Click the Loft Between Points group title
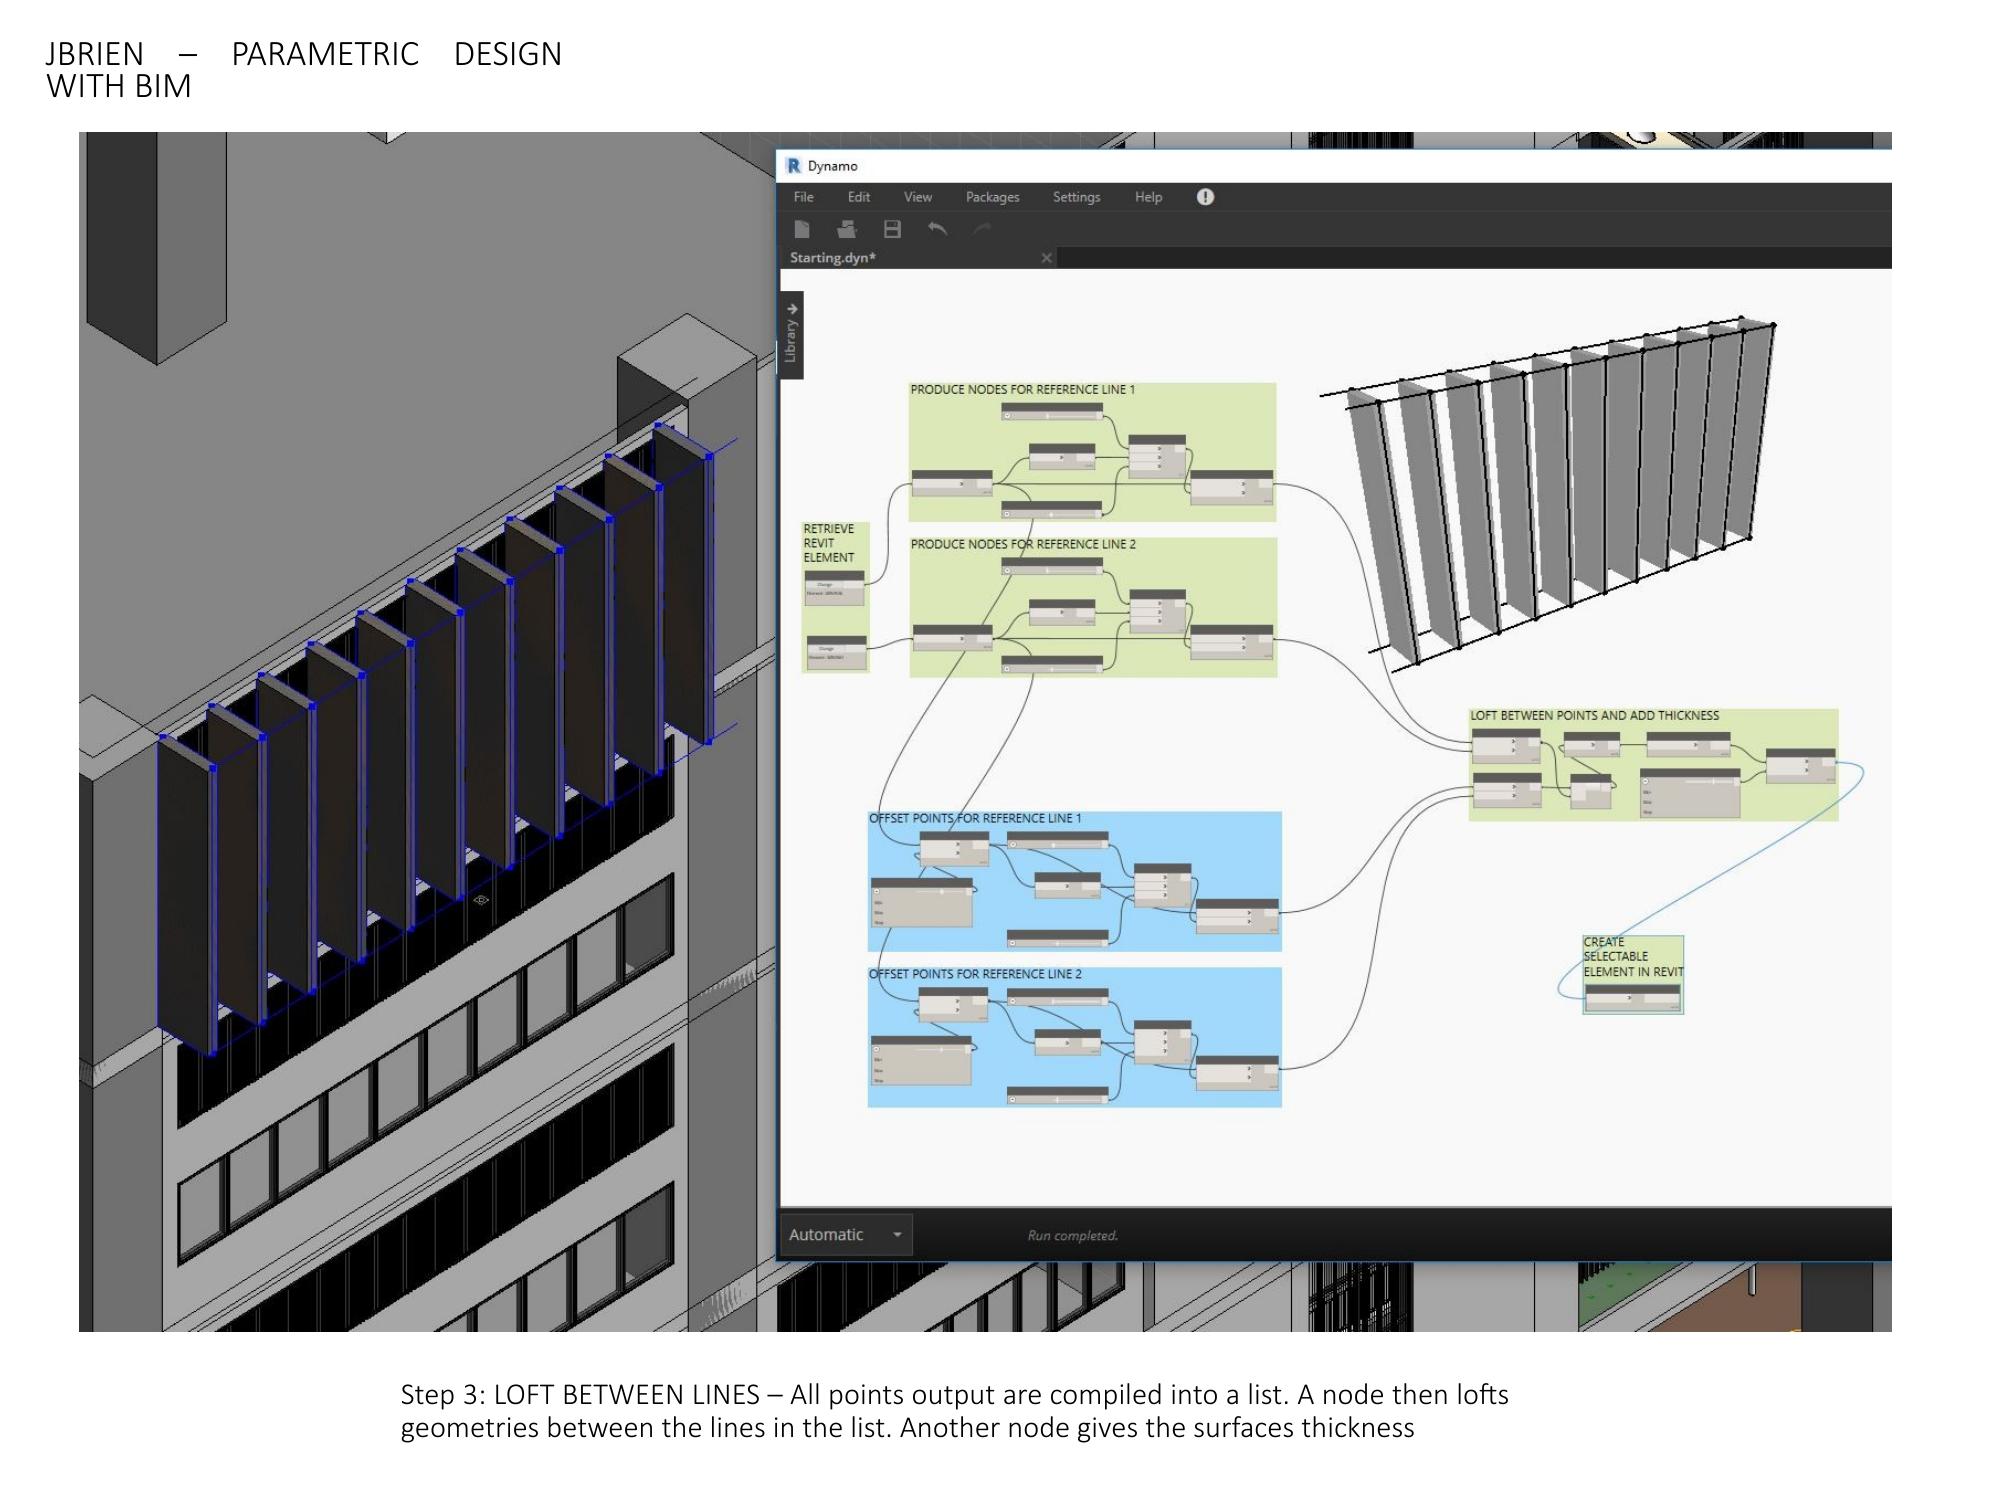The height and width of the screenshot is (1500, 2000). [x=1594, y=716]
